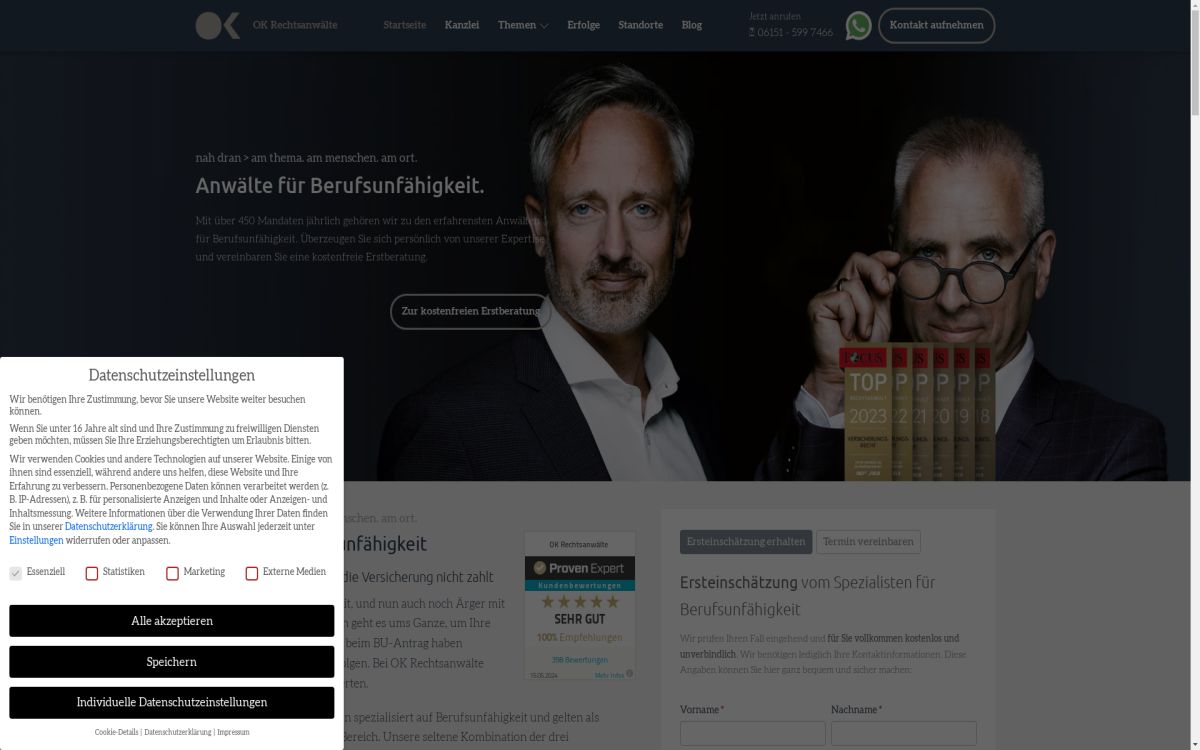Enable the Marketing checkbox
The height and width of the screenshot is (750, 1200).
(x=172, y=573)
